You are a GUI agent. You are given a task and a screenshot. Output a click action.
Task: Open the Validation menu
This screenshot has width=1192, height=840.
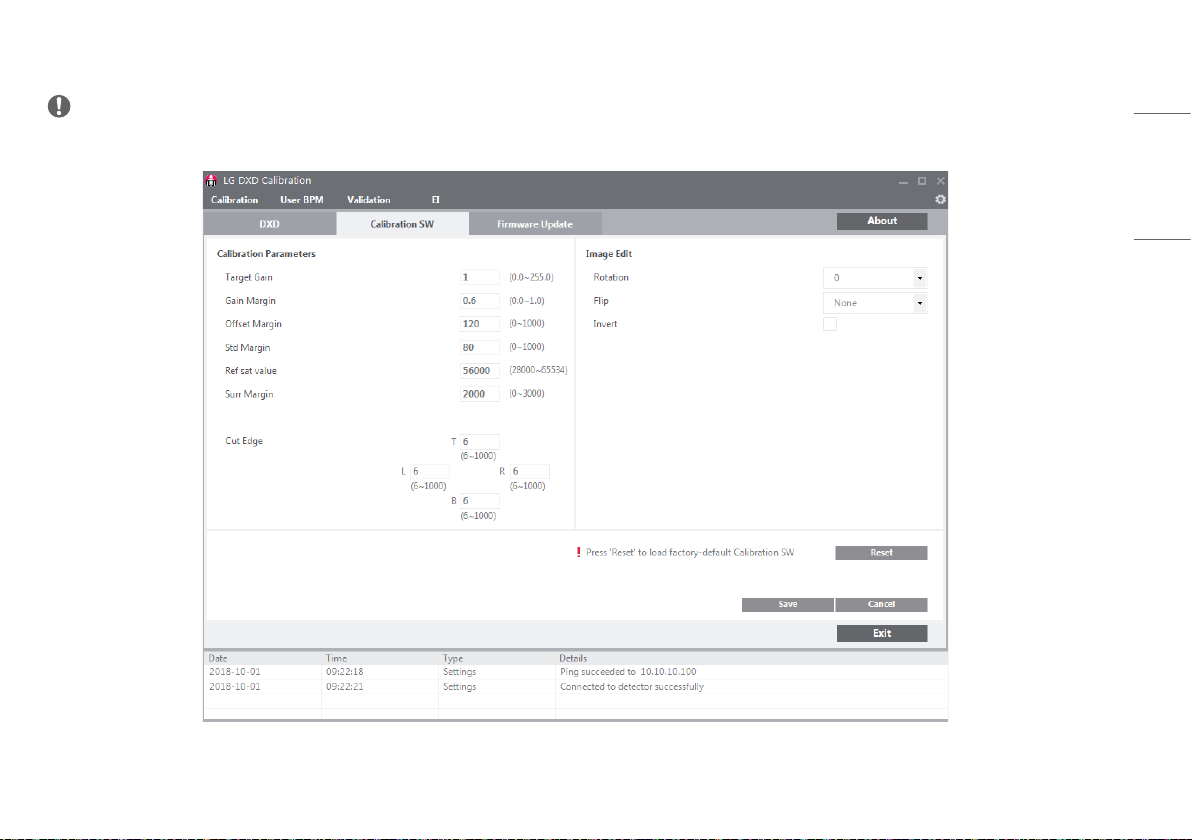[369, 200]
